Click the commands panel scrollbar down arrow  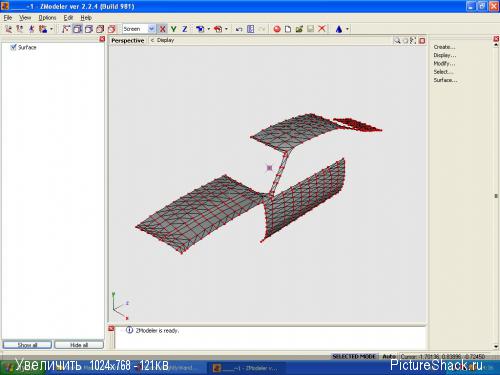click(496, 347)
